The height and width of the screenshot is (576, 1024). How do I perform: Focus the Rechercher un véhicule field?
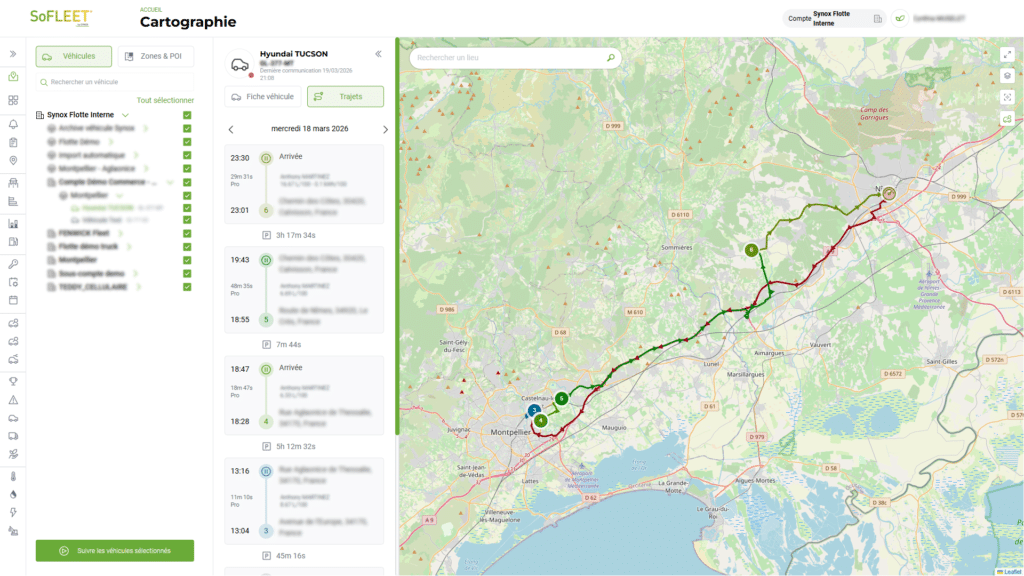115,82
